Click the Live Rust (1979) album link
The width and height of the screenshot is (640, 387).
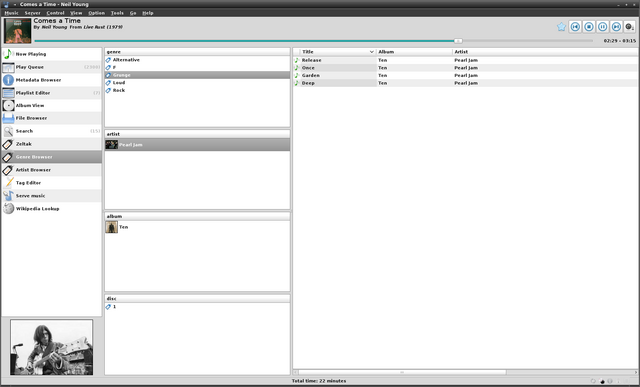[103, 27]
